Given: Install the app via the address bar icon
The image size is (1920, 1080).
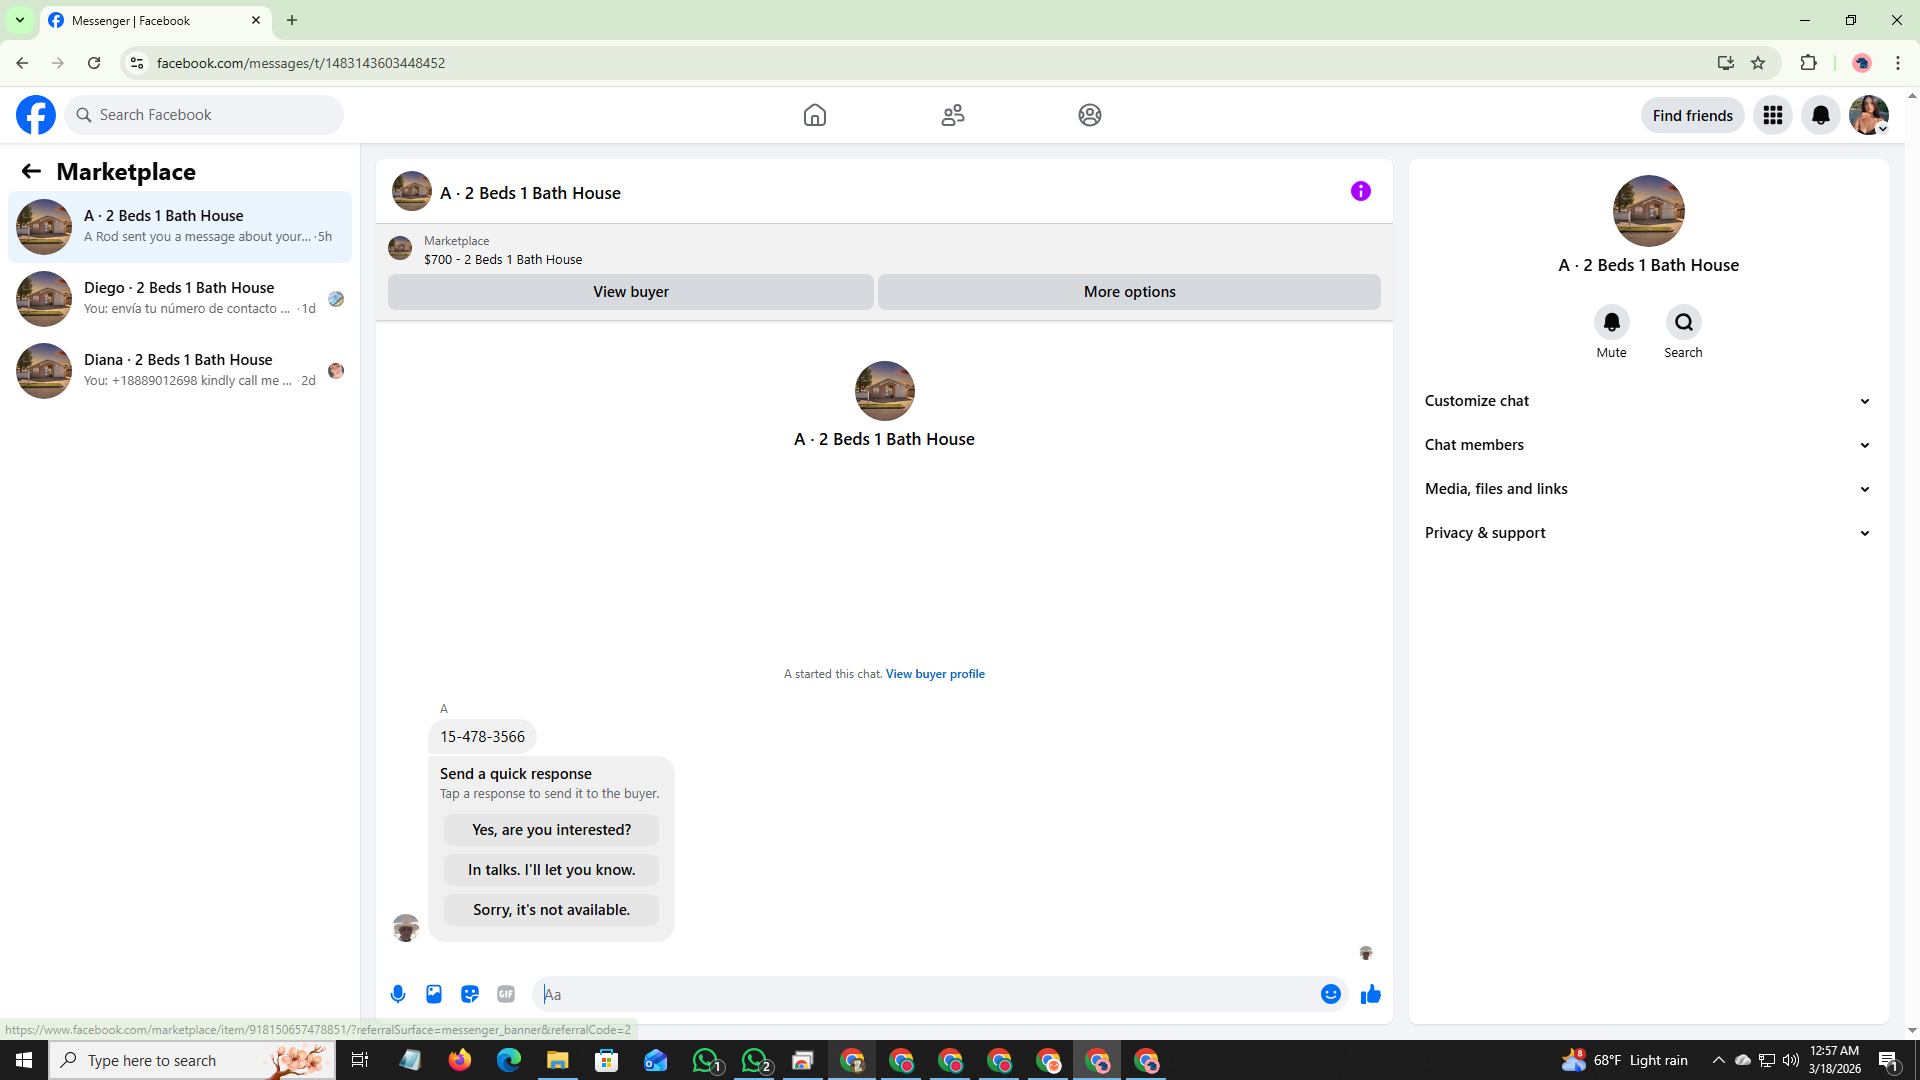Looking at the screenshot, I should (1726, 63).
